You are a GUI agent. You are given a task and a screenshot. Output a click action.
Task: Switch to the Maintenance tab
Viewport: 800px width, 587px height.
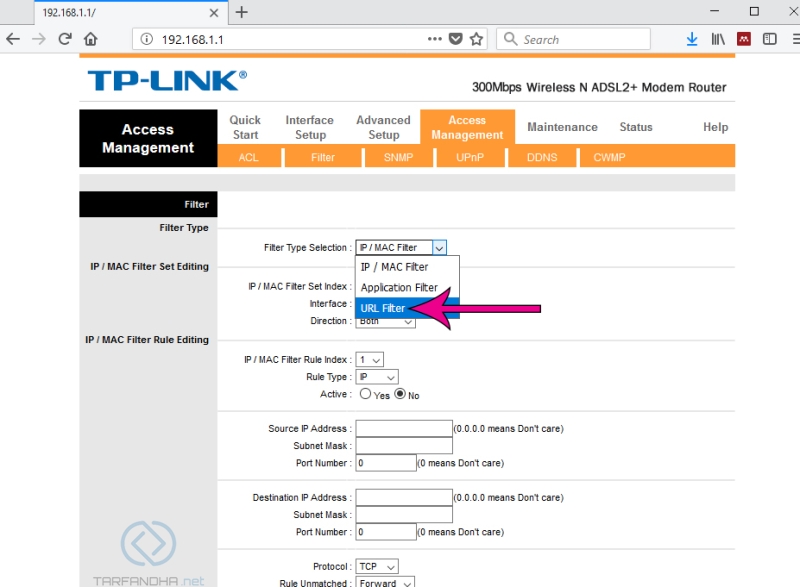(562, 127)
